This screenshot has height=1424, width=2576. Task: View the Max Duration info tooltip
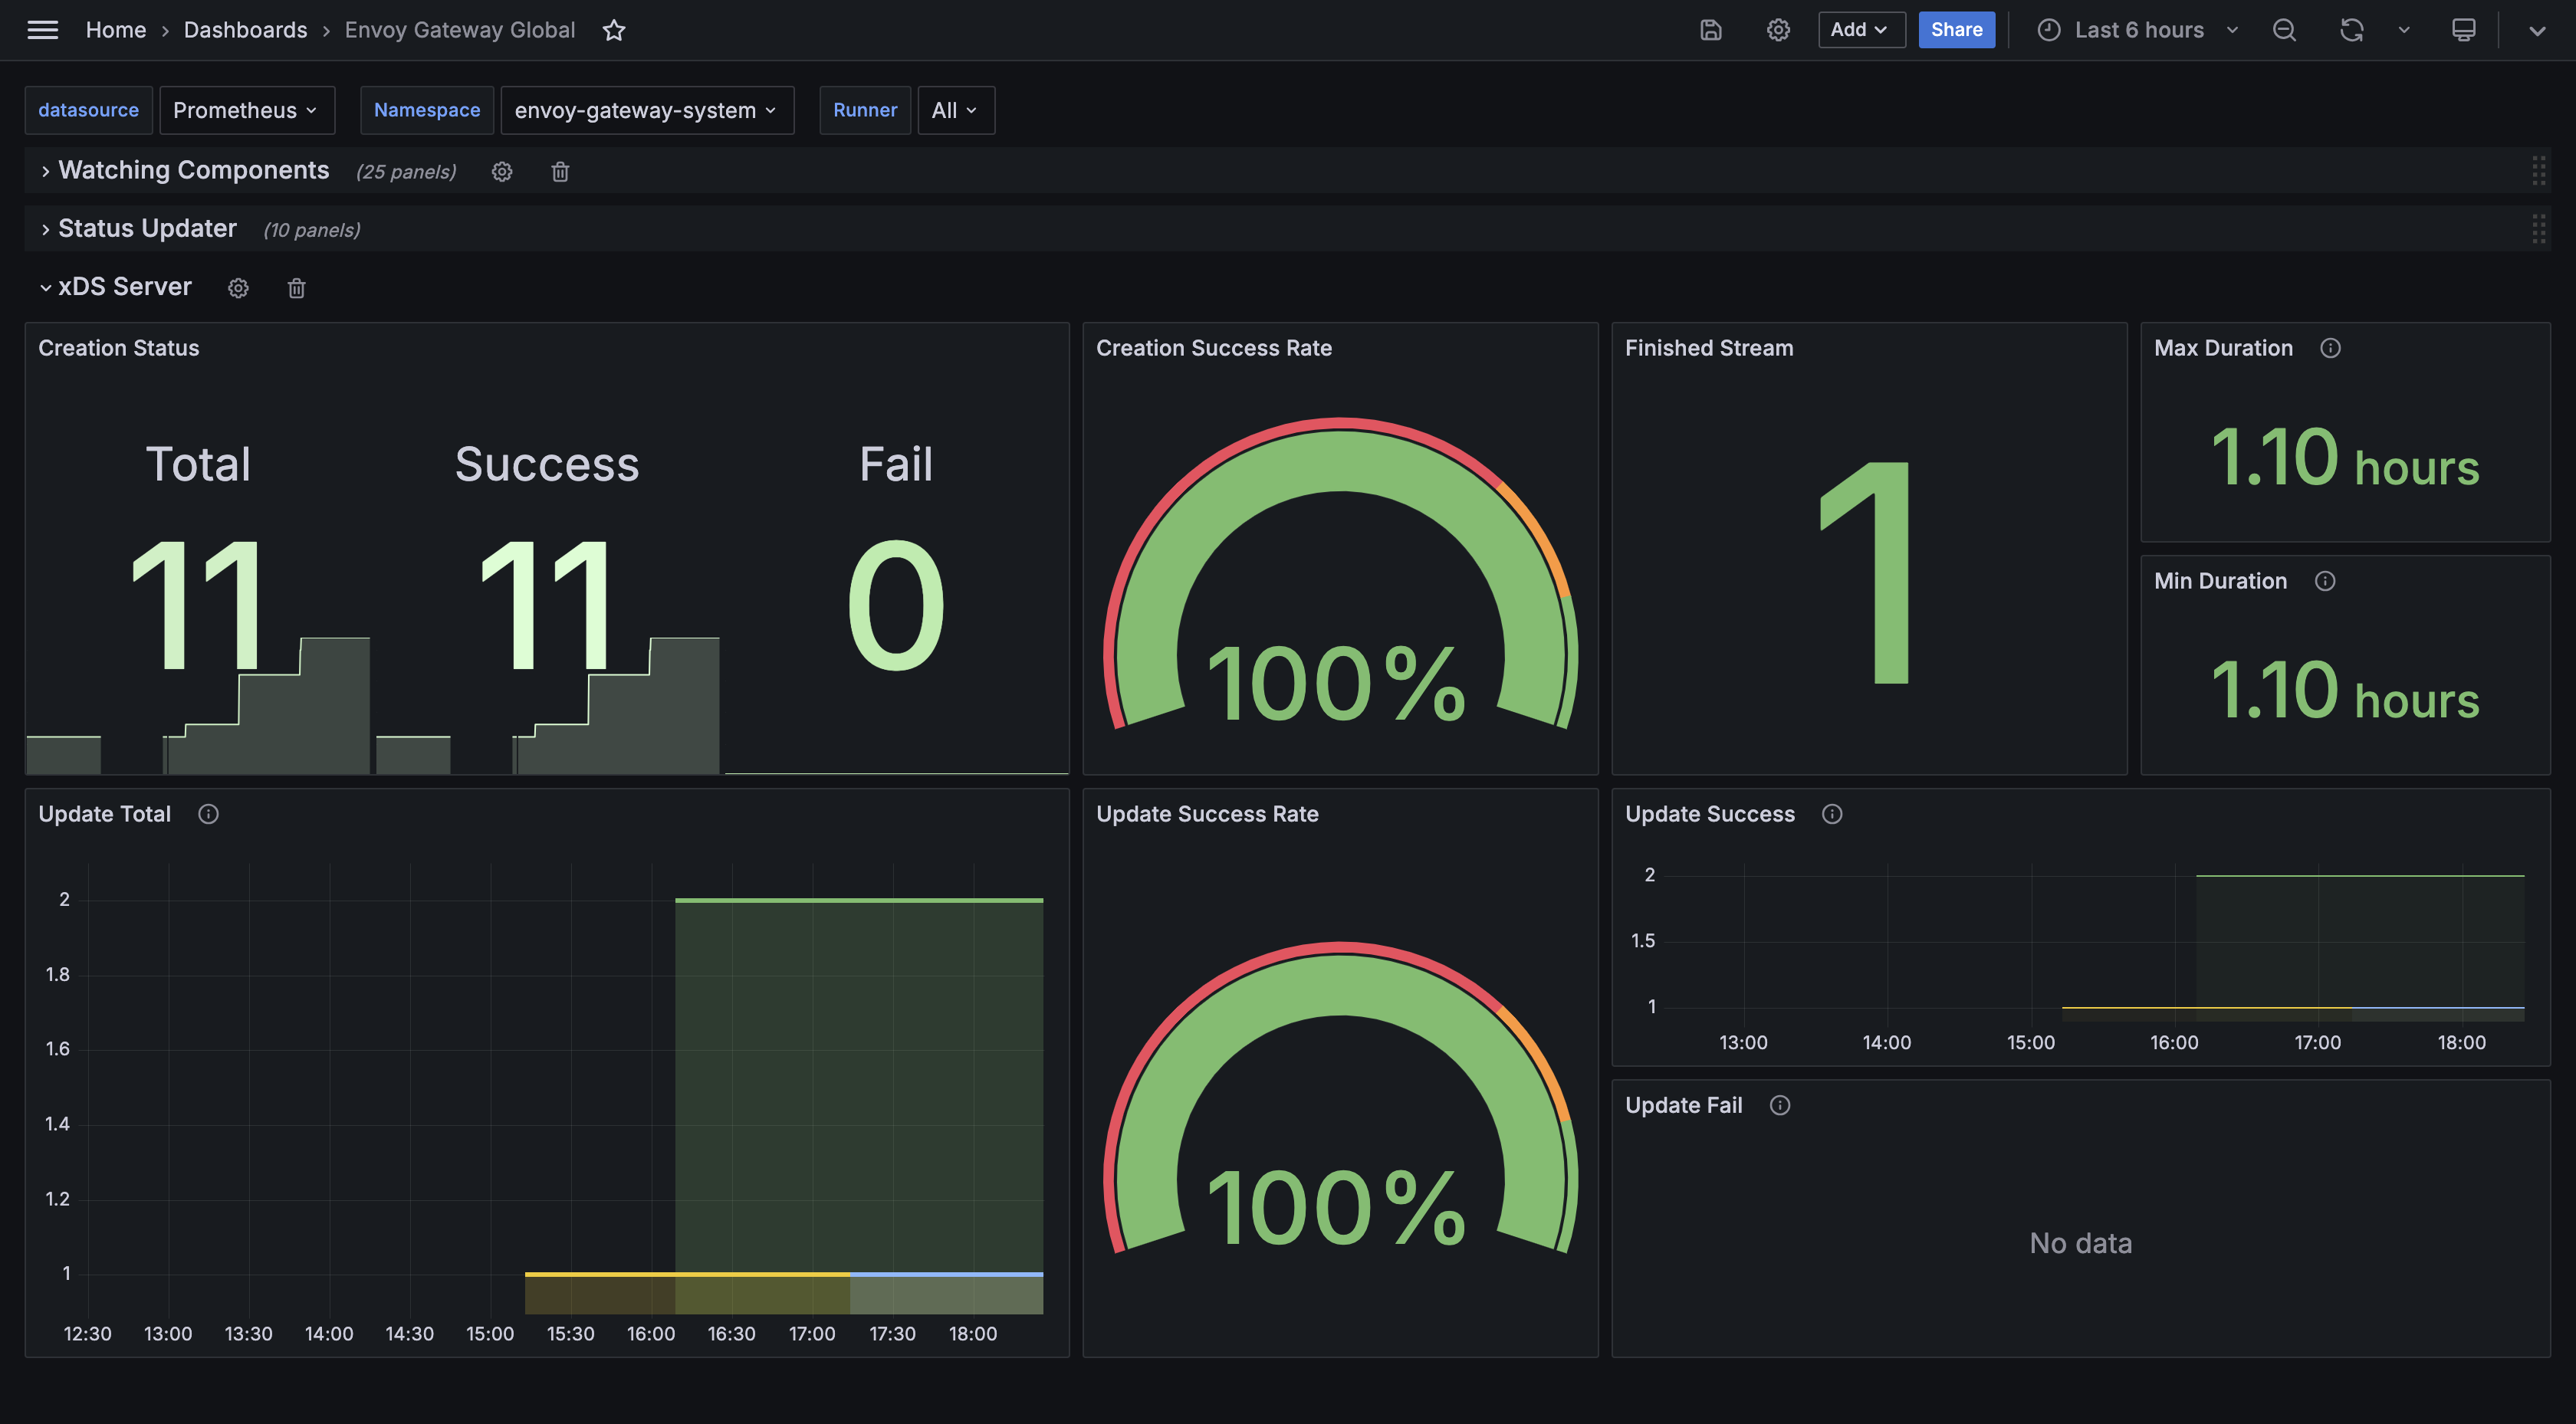point(2330,348)
